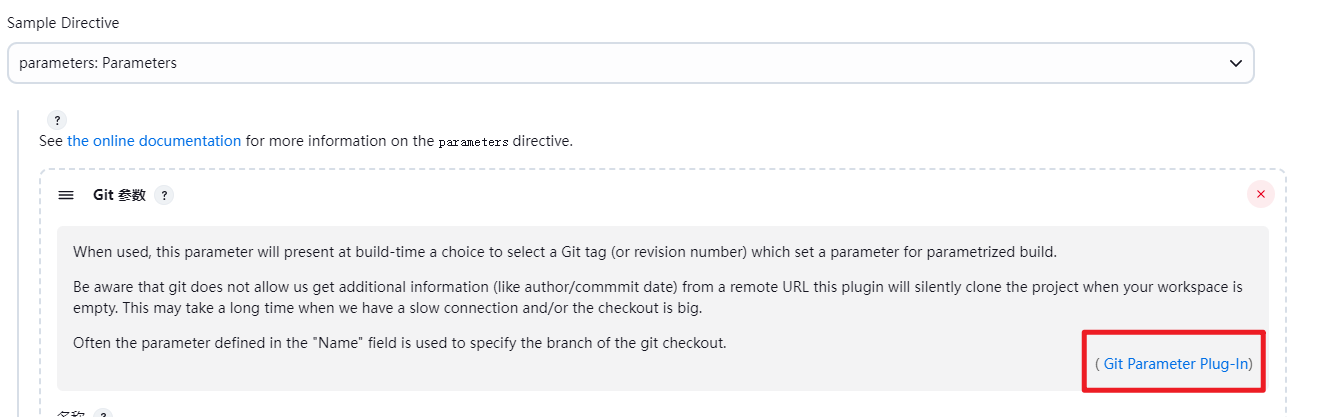The width and height of the screenshot is (1335, 417).
Task: Remove the Git 参数 parameter with red X
Action: (x=1260, y=194)
